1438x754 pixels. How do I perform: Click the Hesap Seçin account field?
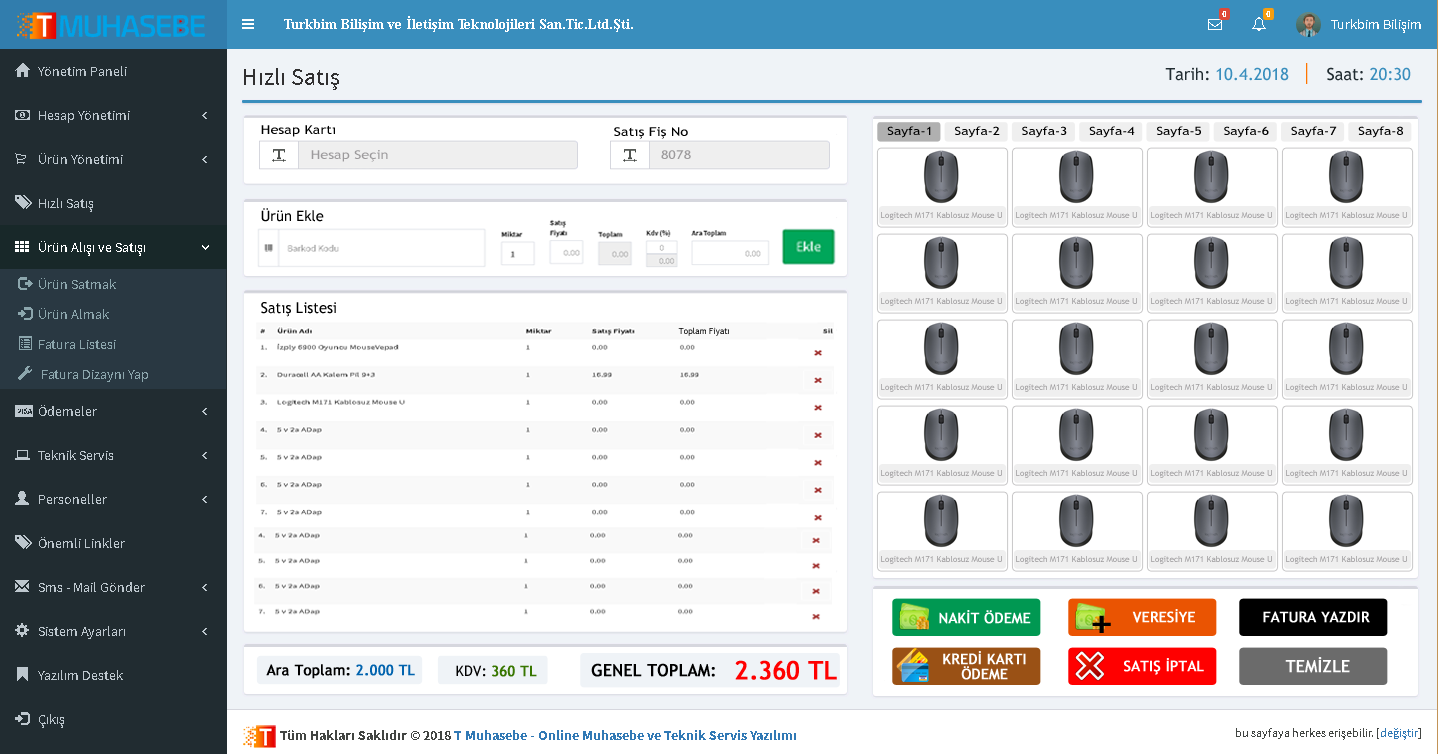point(438,155)
